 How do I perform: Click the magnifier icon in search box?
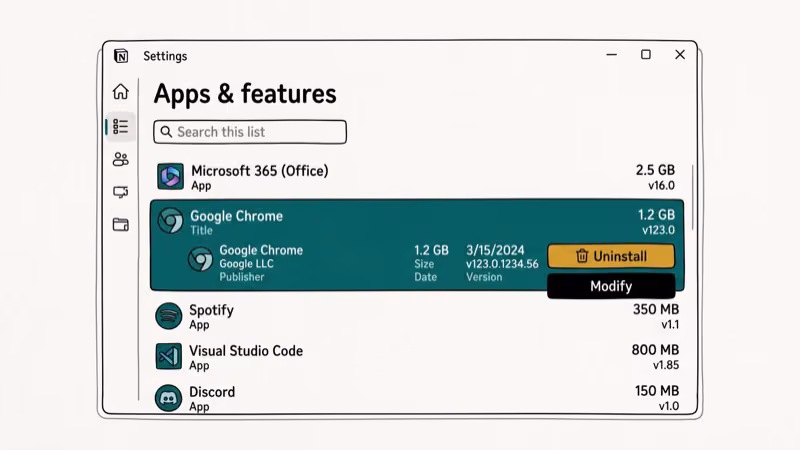pos(166,132)
